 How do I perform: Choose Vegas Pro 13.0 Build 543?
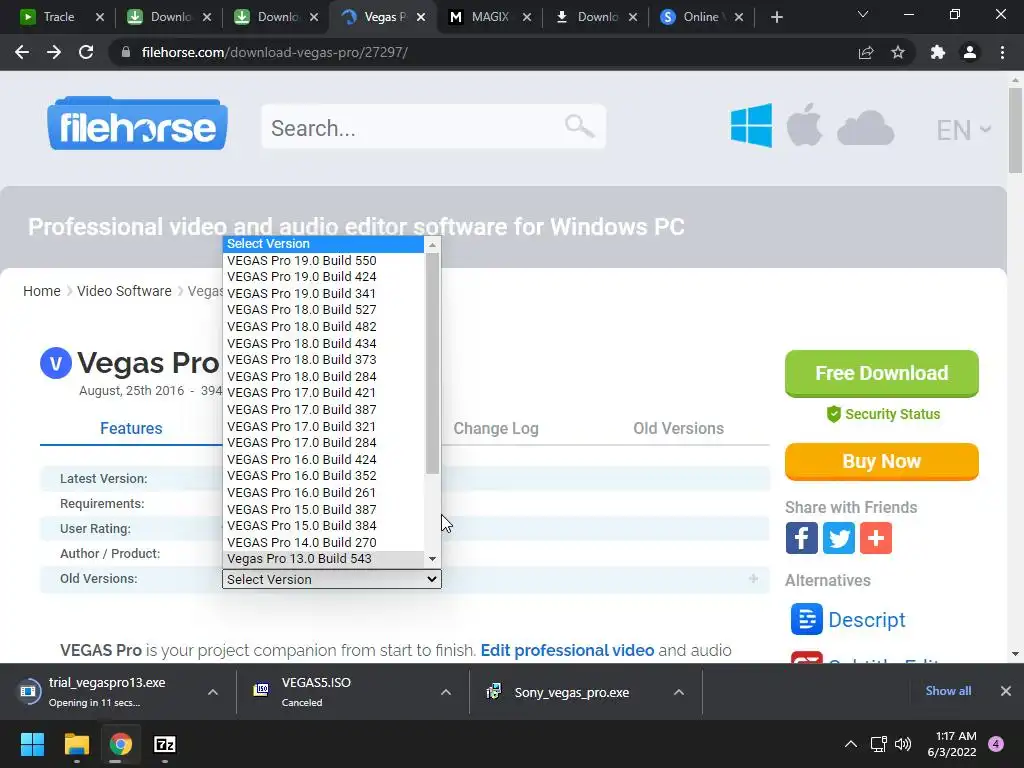coord(323,559)
